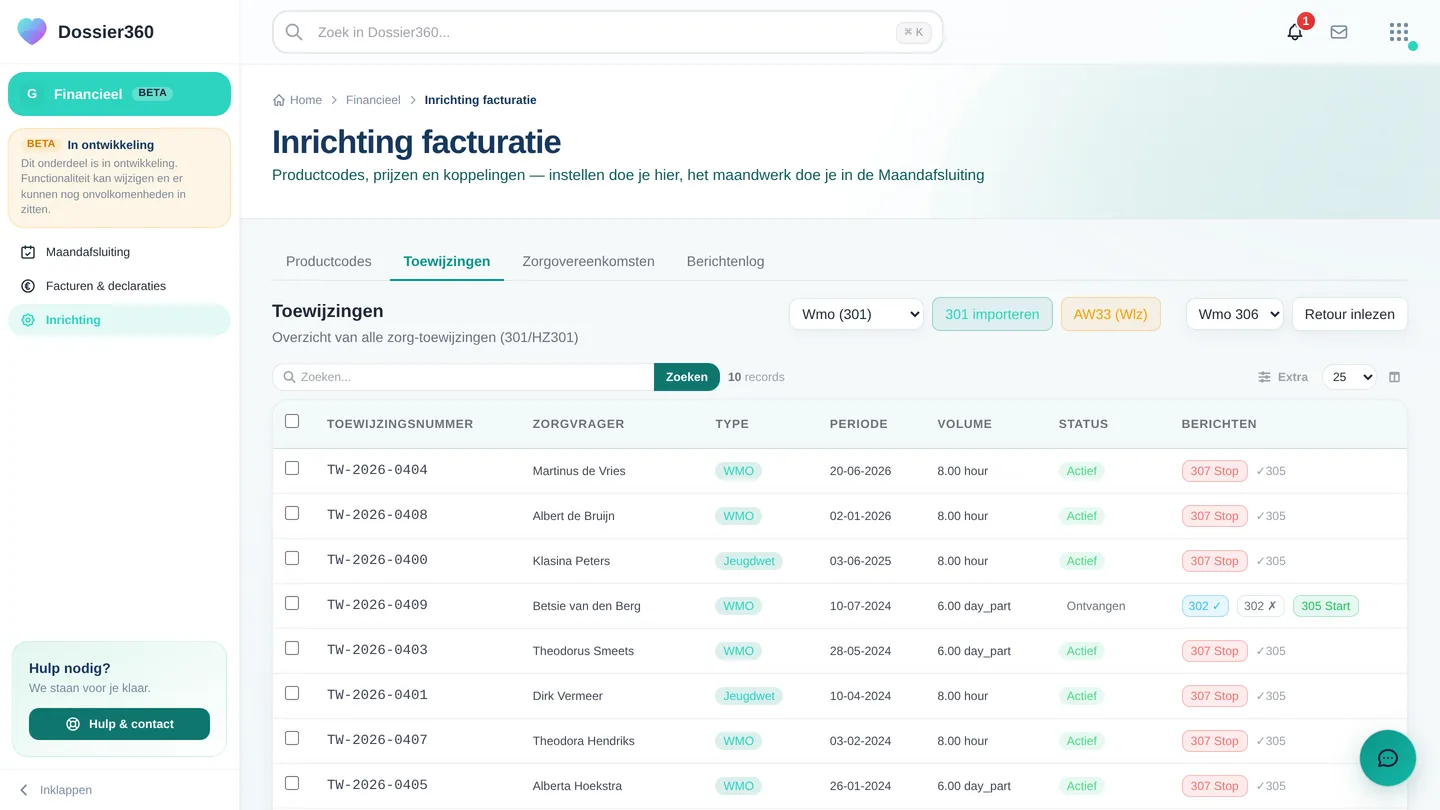
Task: Open the chat bubble widget
Action: click(1388, 758)
